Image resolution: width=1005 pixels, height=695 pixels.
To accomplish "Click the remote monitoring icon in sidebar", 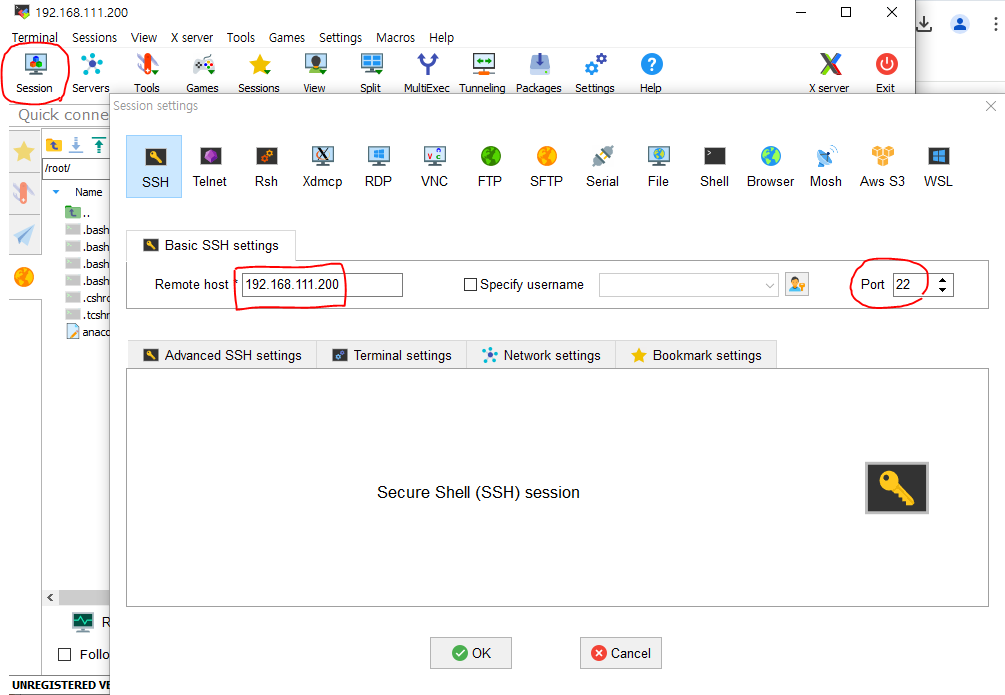I will click(x=83, y=621).
